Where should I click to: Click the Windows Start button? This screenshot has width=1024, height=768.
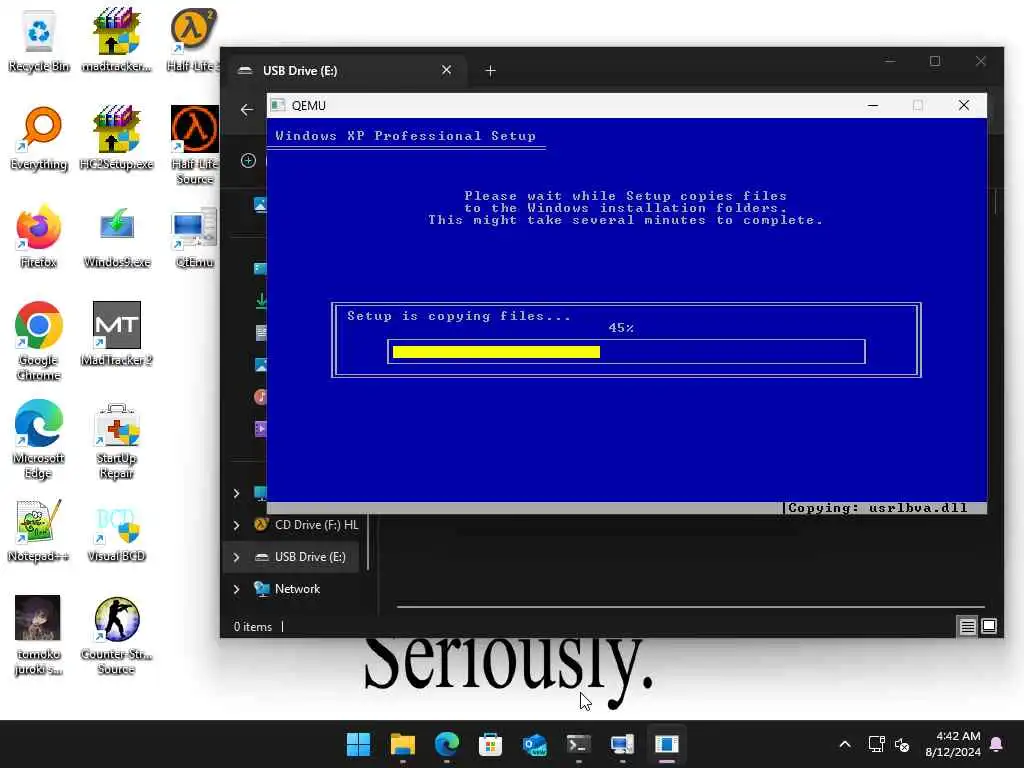pyautogui.click(x=358, y=744)
